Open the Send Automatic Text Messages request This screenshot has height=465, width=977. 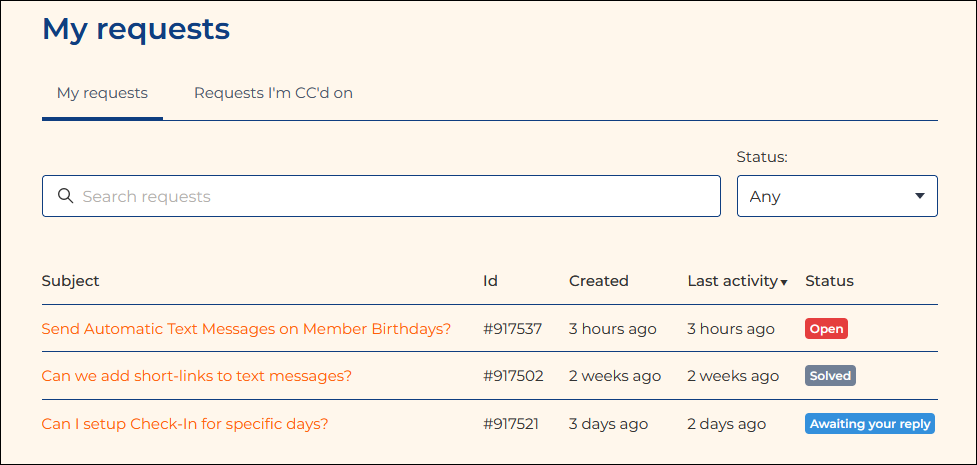tap(246, 329)
